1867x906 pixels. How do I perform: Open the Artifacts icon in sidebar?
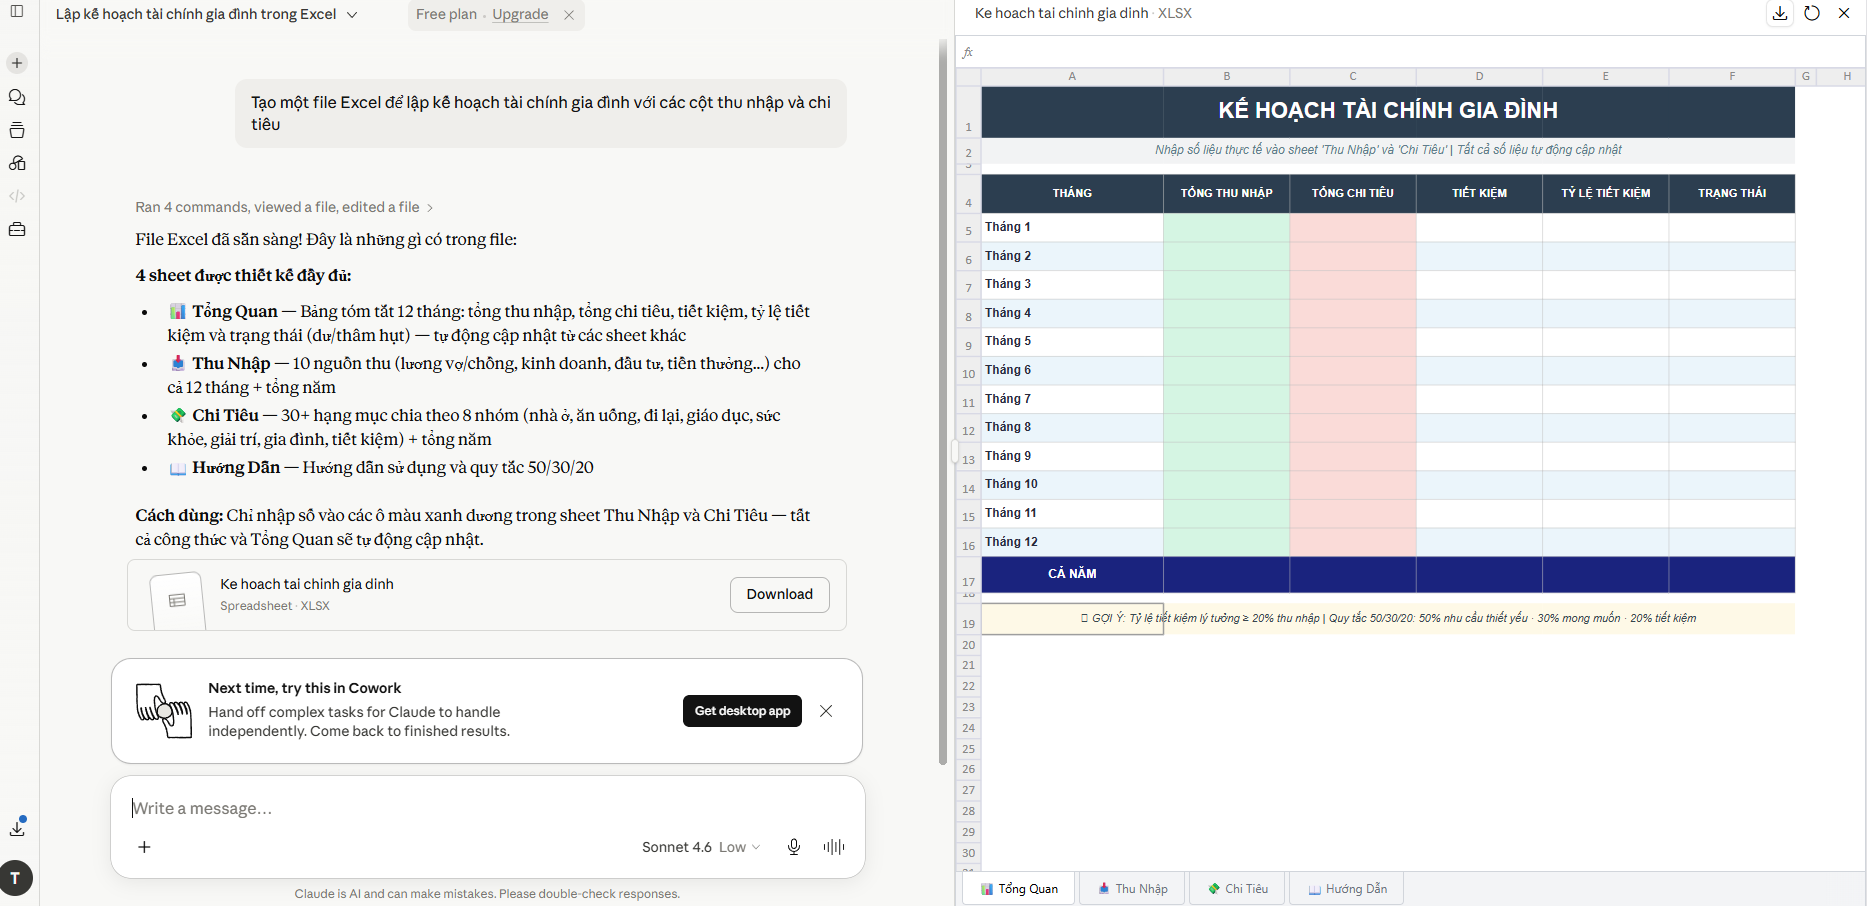point(17,163)
